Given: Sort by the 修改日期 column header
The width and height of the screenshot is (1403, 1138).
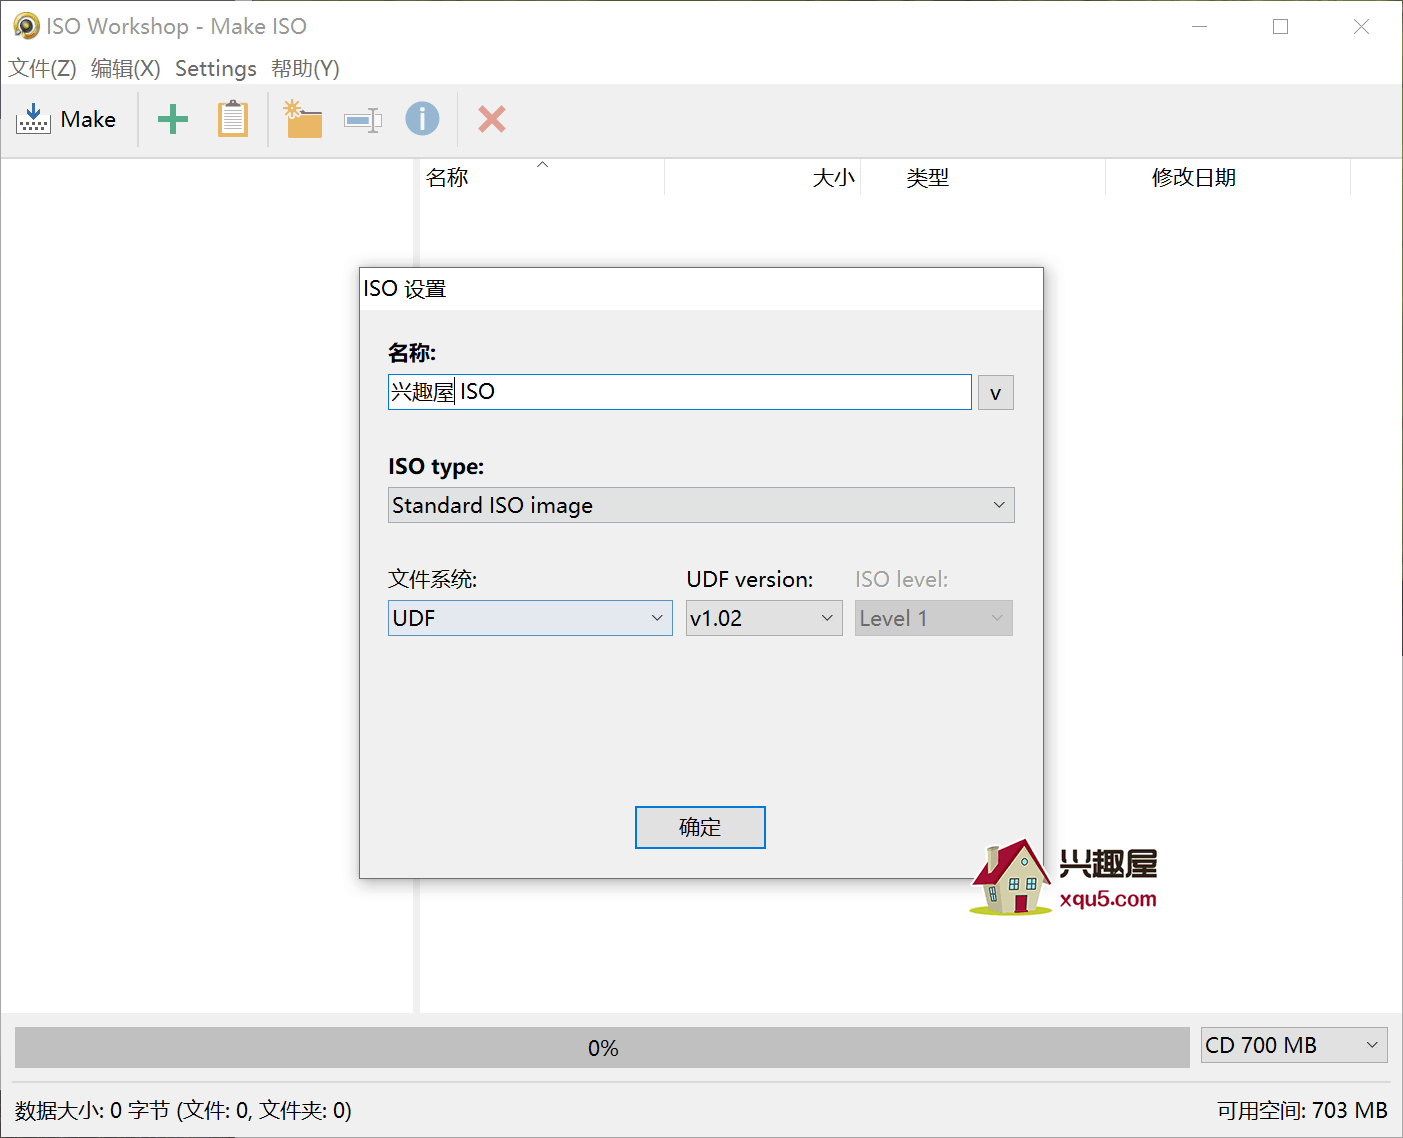Looking at the screenshot, I should (1193, 178).
